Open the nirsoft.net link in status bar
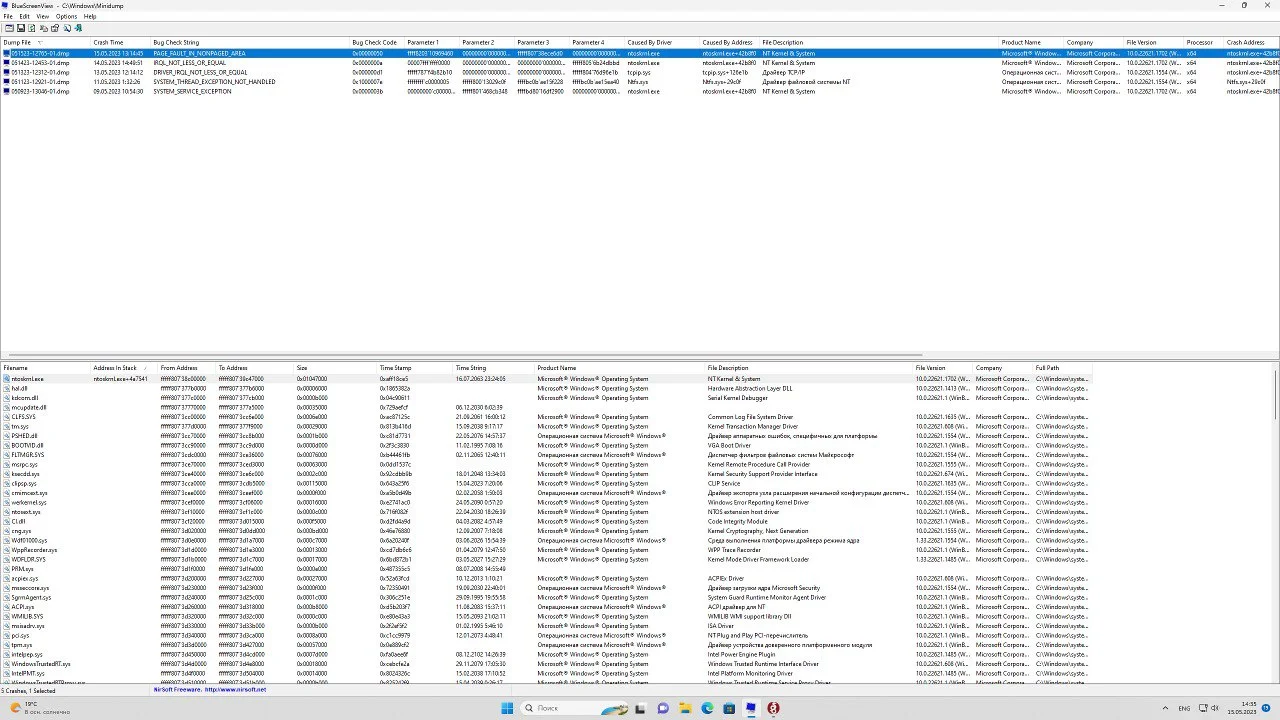 (236, 689)
